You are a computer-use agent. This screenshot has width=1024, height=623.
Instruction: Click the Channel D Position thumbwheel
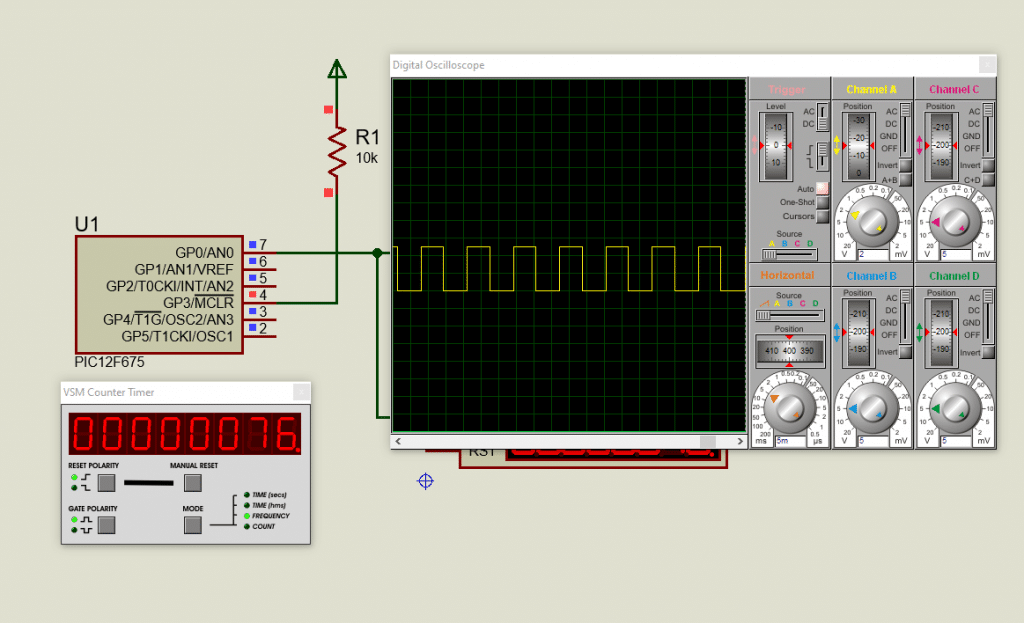tap(941, 332)
